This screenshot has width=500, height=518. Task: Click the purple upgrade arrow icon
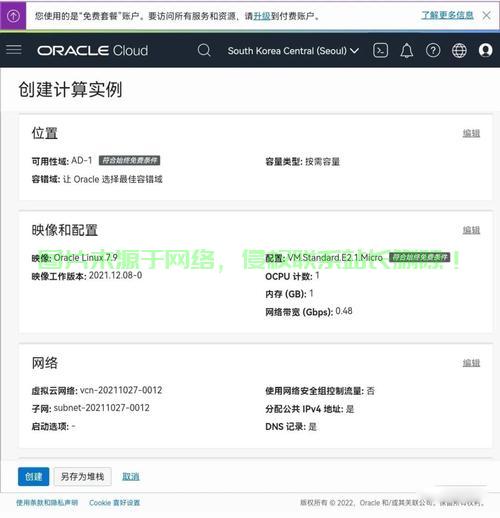pyautogui.click(x=13, y=16)
